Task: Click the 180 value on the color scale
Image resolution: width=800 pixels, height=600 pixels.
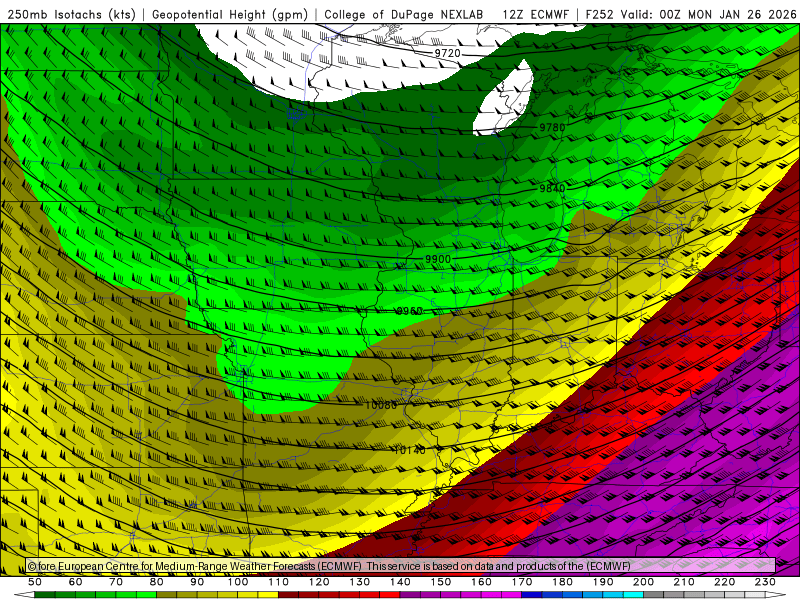Action: (x=562, y=582)
